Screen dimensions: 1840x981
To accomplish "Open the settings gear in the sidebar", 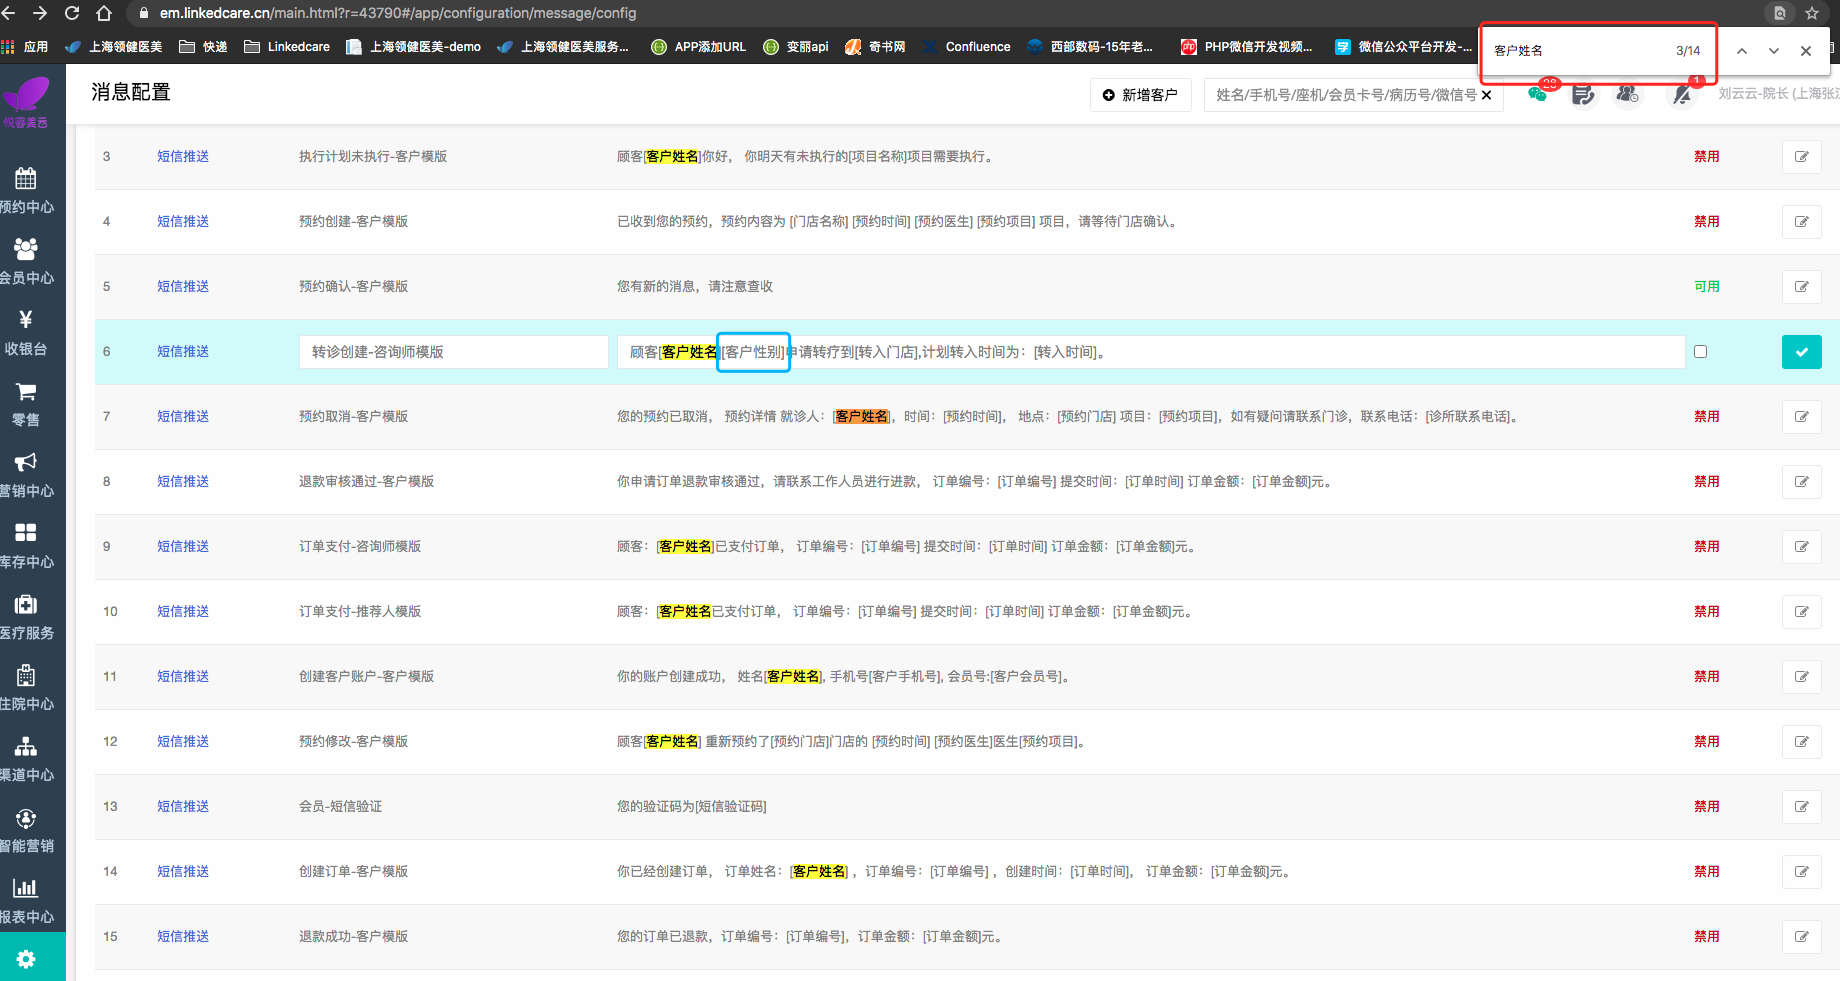I will (27, 958).
